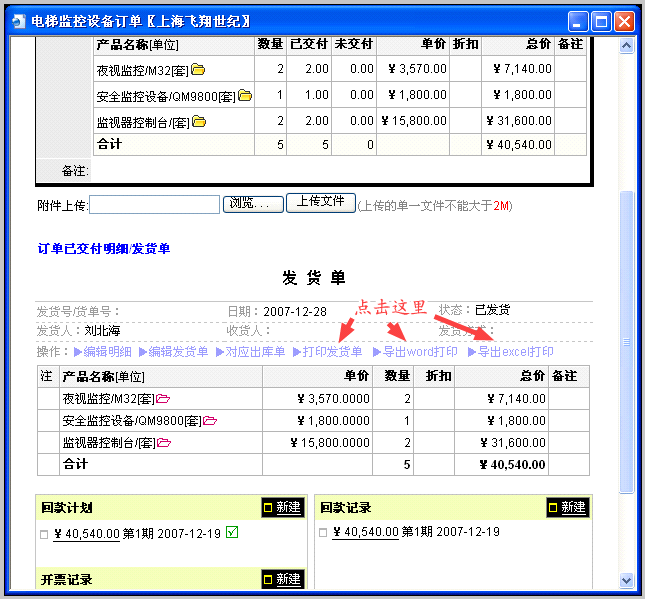This screenshot has width=645, height=599.
Task: Click the 附件上传 file path input field
Action: pyautogui.click(x=155, y=205)
